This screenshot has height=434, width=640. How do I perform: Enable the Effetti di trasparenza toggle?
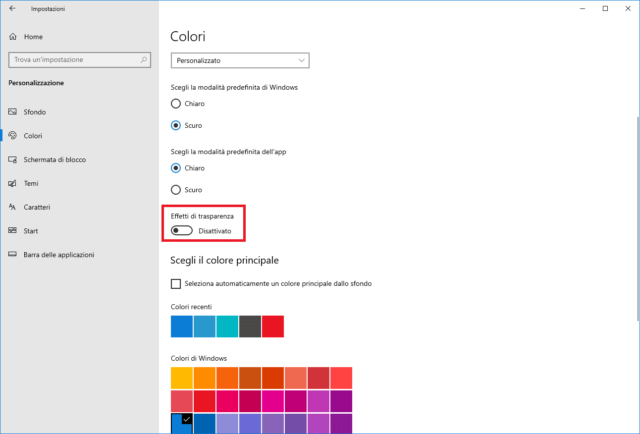[181, 231]
